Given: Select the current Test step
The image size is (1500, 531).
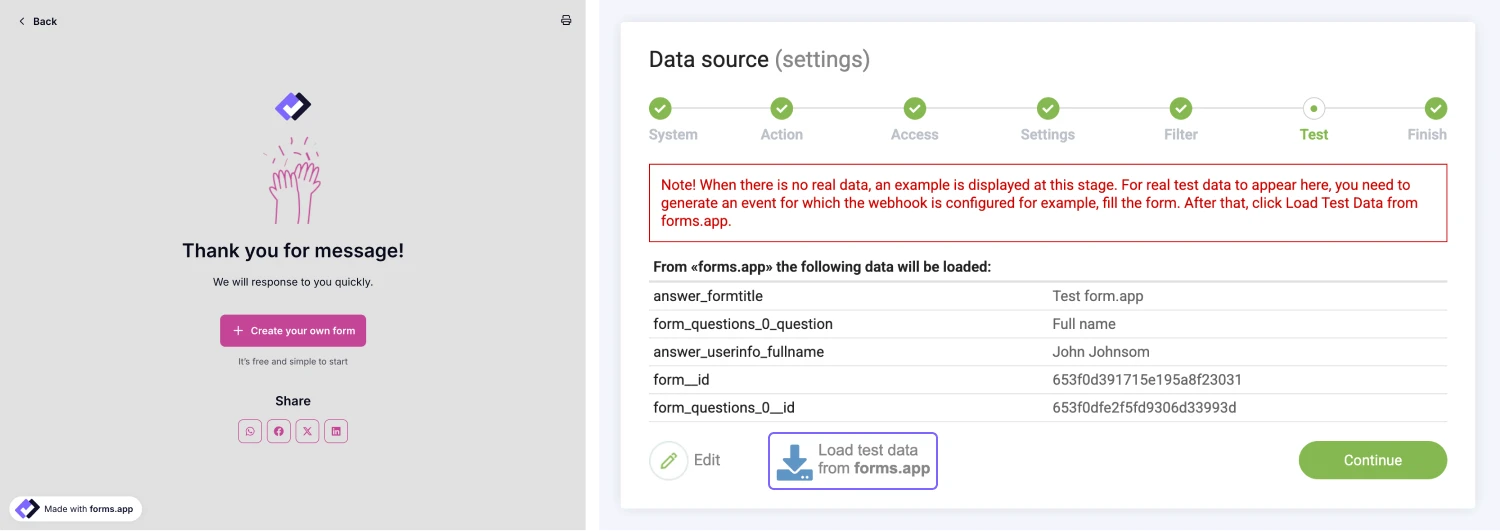Looking at the screenshot, I should coord(1314,109).
